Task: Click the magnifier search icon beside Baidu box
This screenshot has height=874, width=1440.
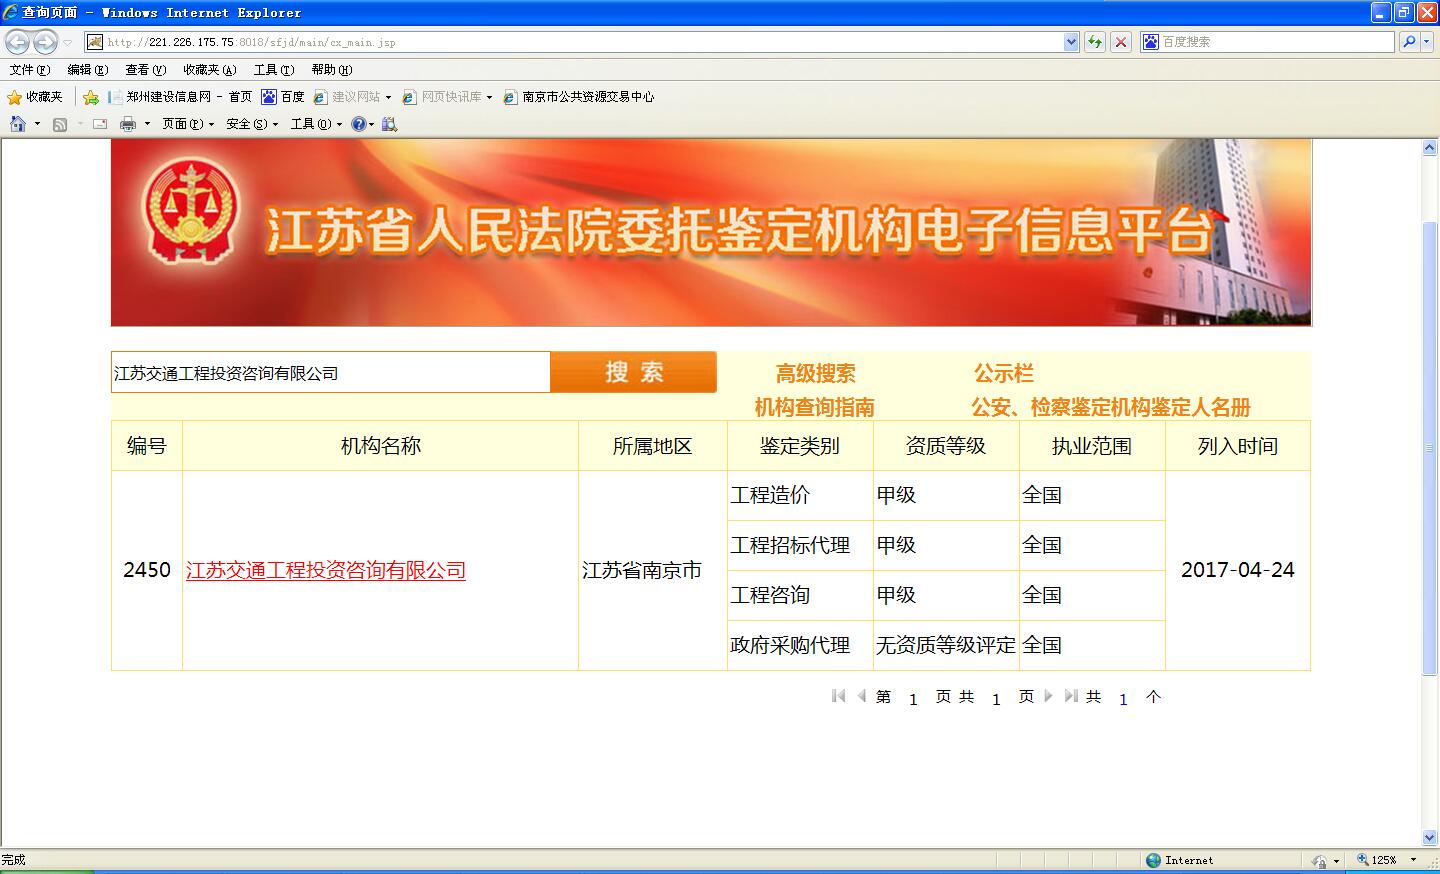Action: pyautogui.click(x=1409, y=42)
